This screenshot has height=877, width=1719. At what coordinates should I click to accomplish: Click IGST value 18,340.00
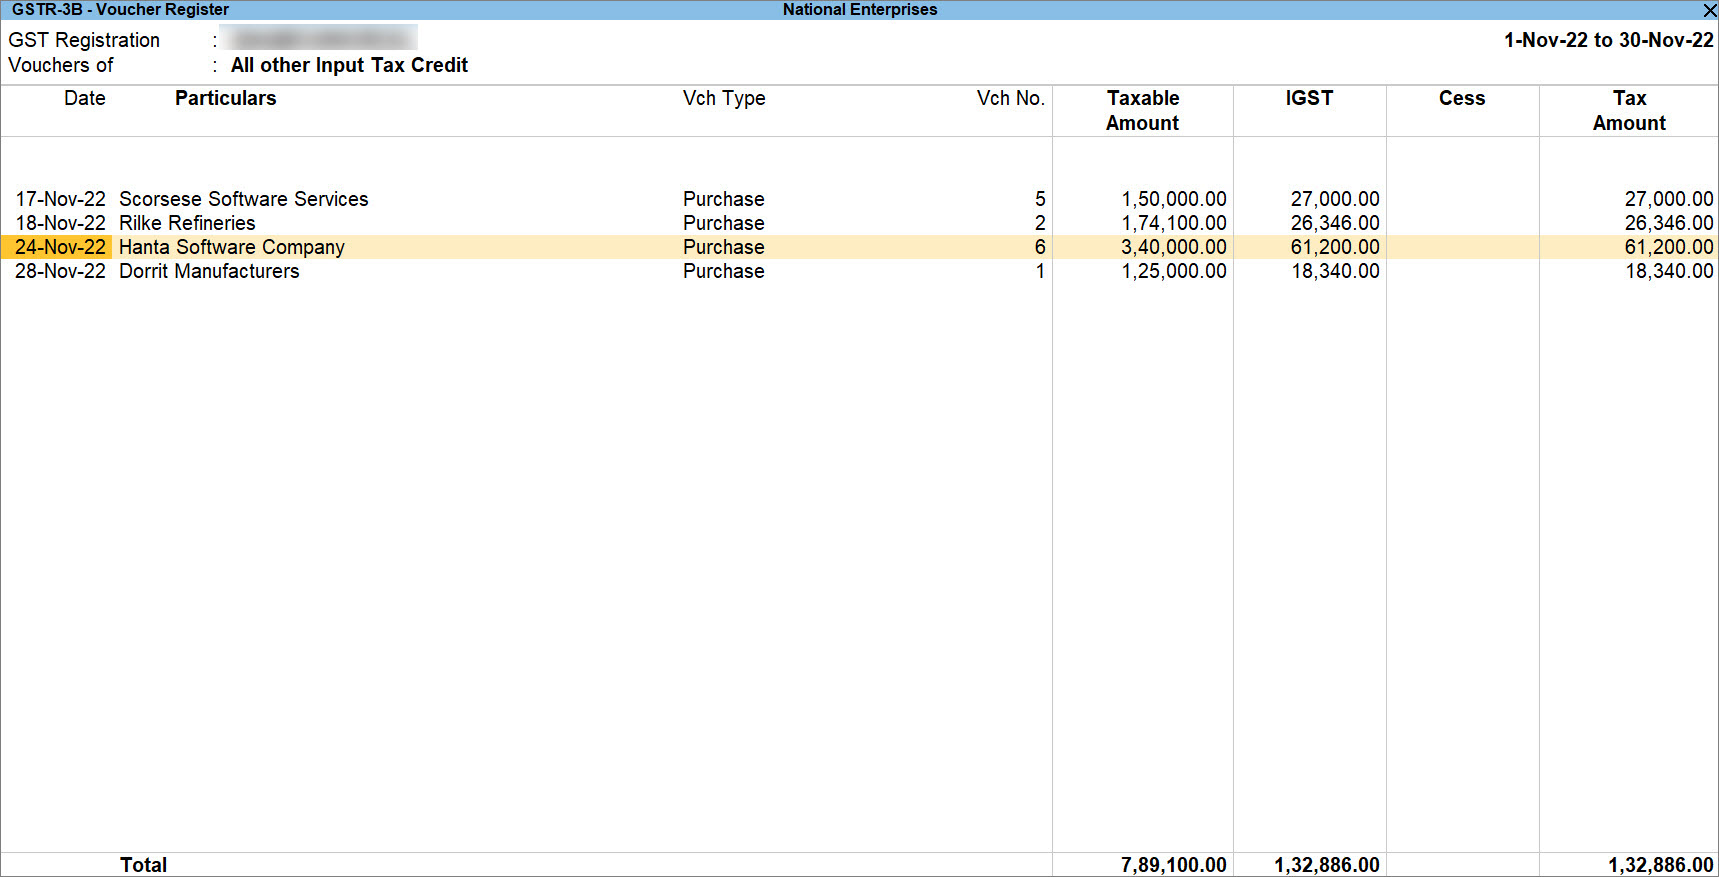pos(1335,271)
